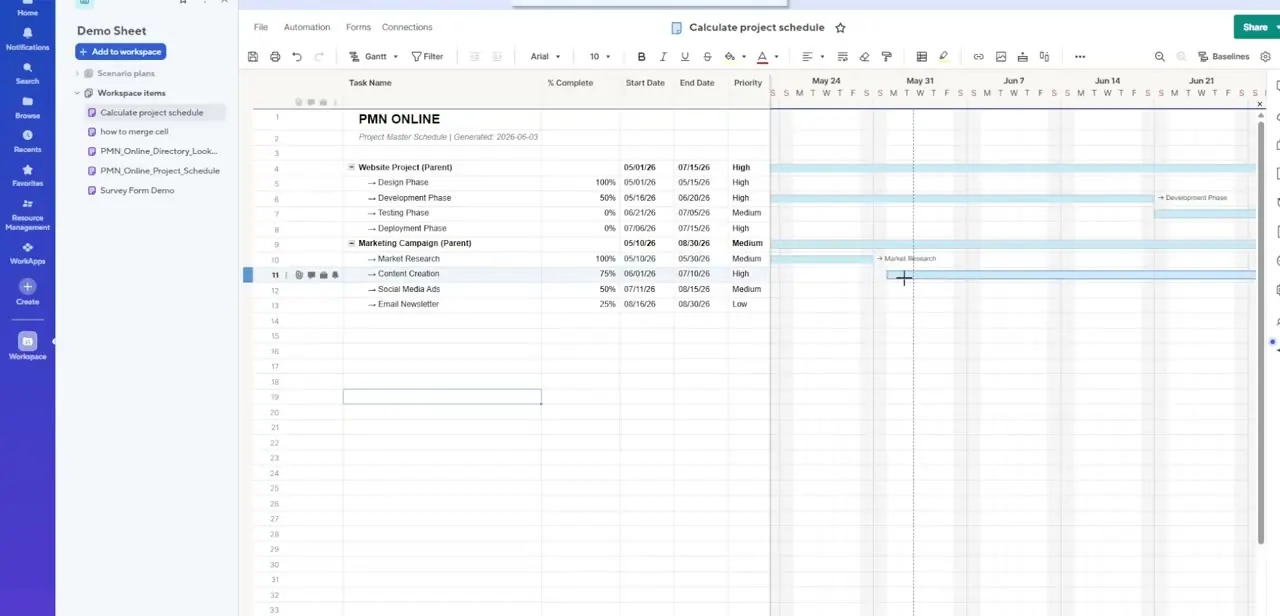The width and height of the screenshot is (1280, 616).
Task: Open the text color dropdown arrow
Action: click(776, 57)
